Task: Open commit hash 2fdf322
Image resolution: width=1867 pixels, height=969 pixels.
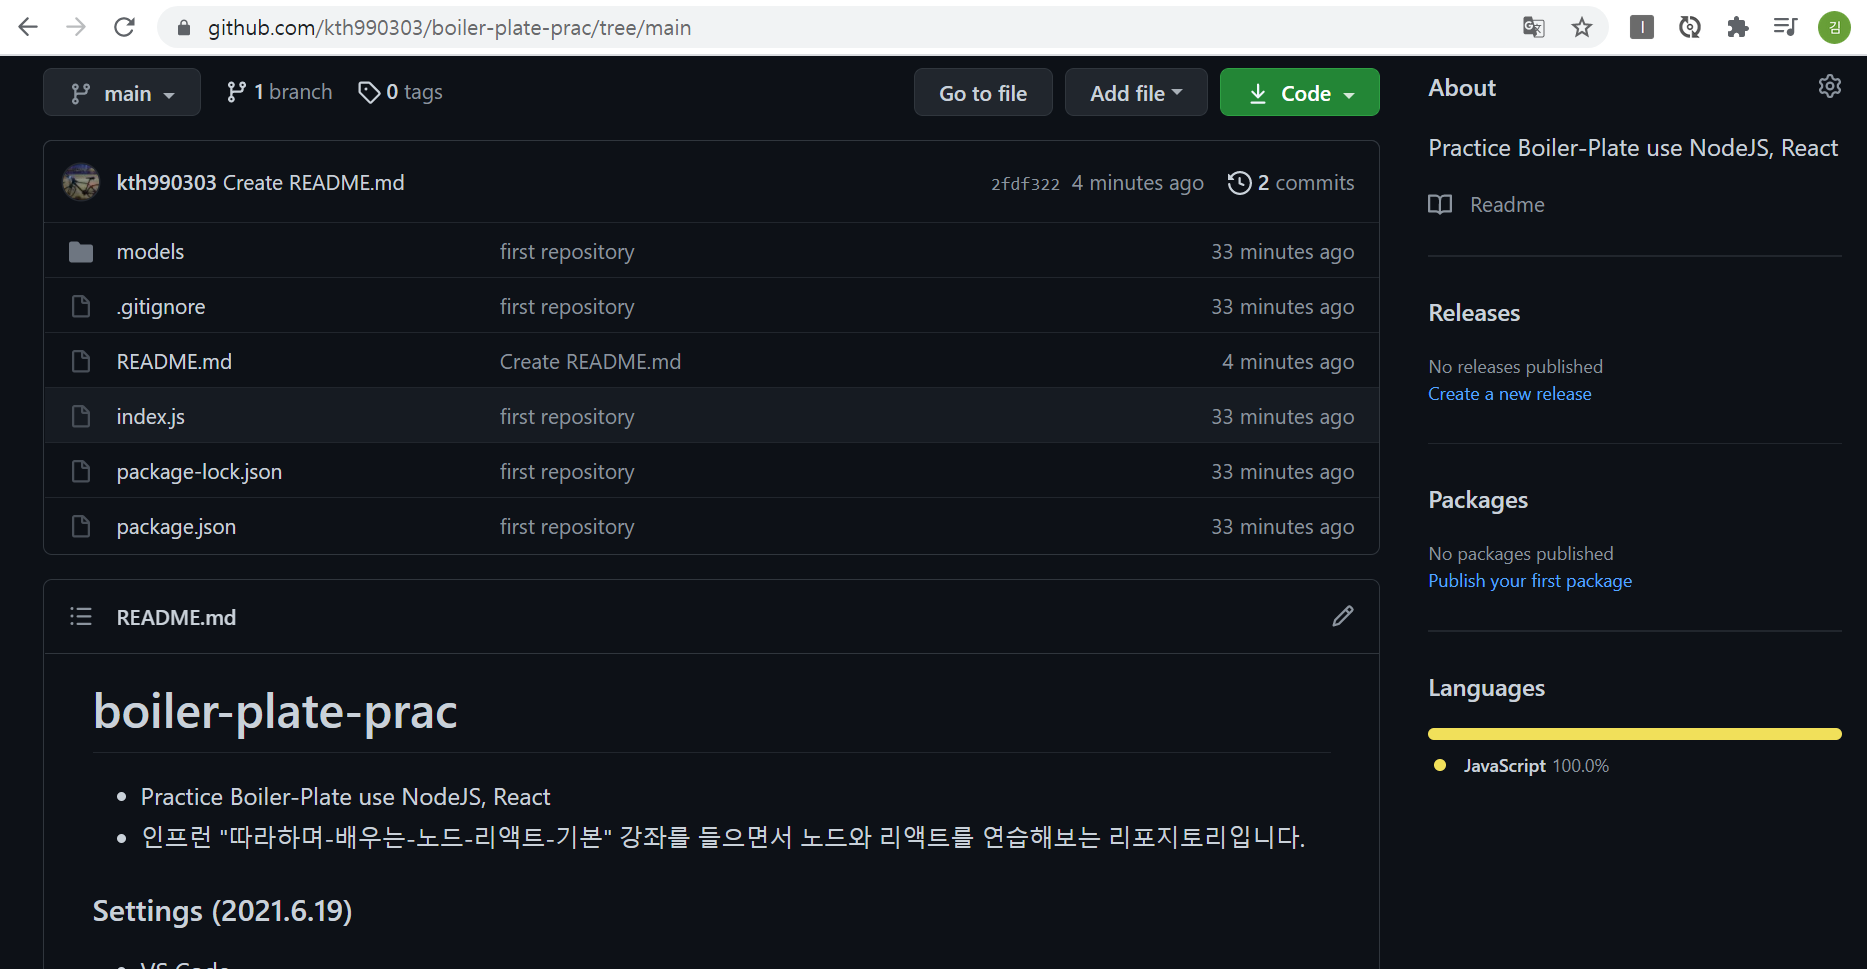Action: tap(1025, 184)
